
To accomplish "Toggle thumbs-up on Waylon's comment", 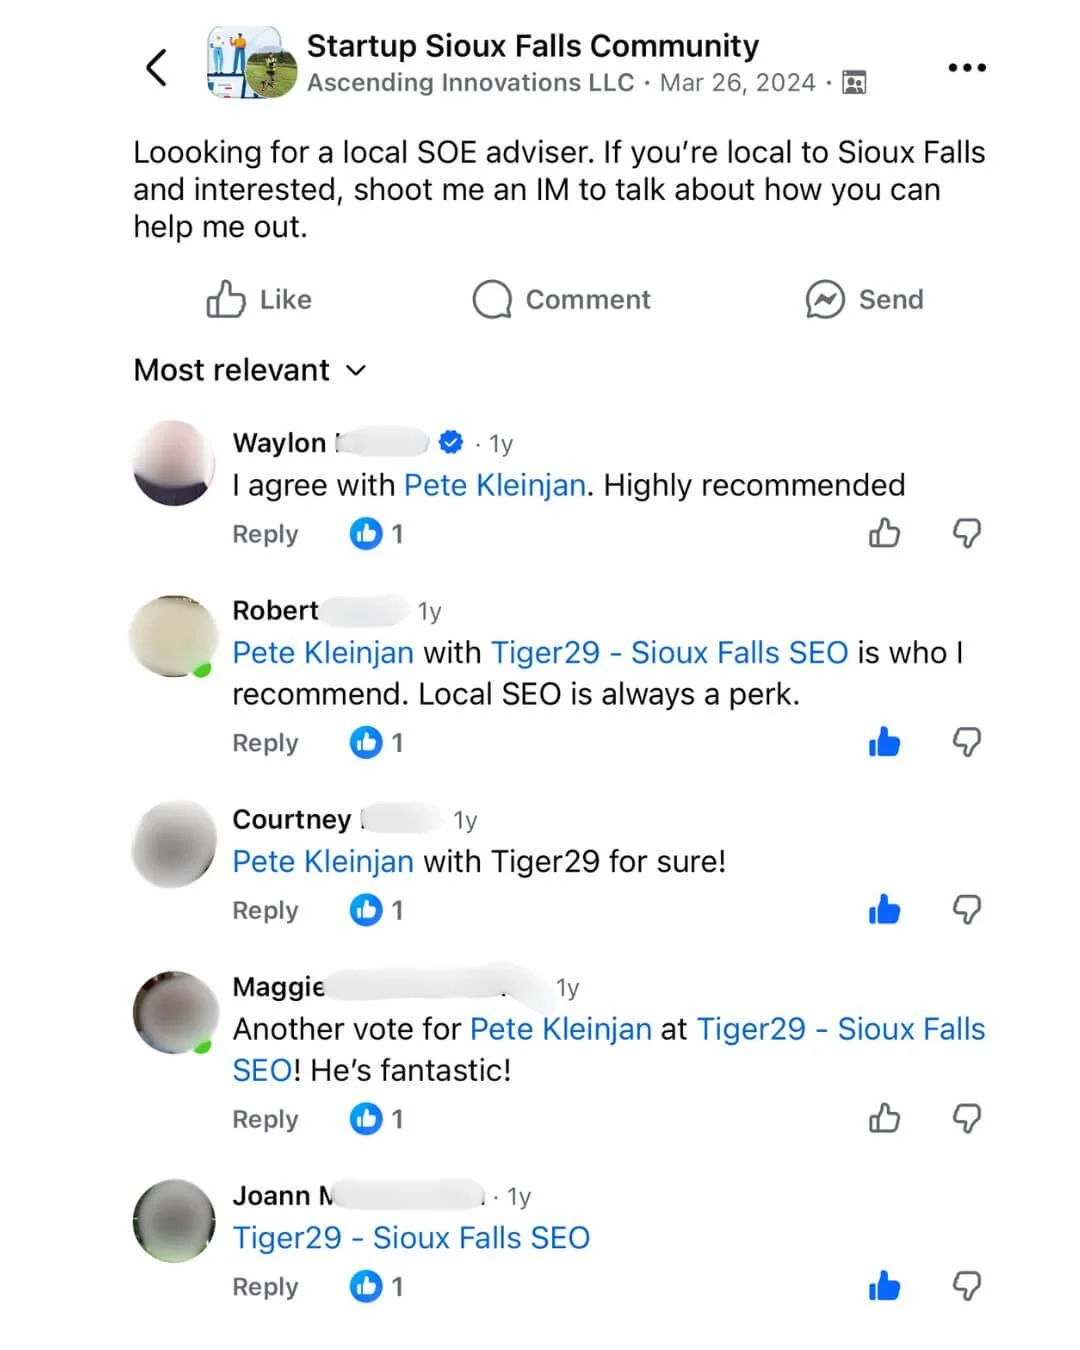I will point(884,533).
